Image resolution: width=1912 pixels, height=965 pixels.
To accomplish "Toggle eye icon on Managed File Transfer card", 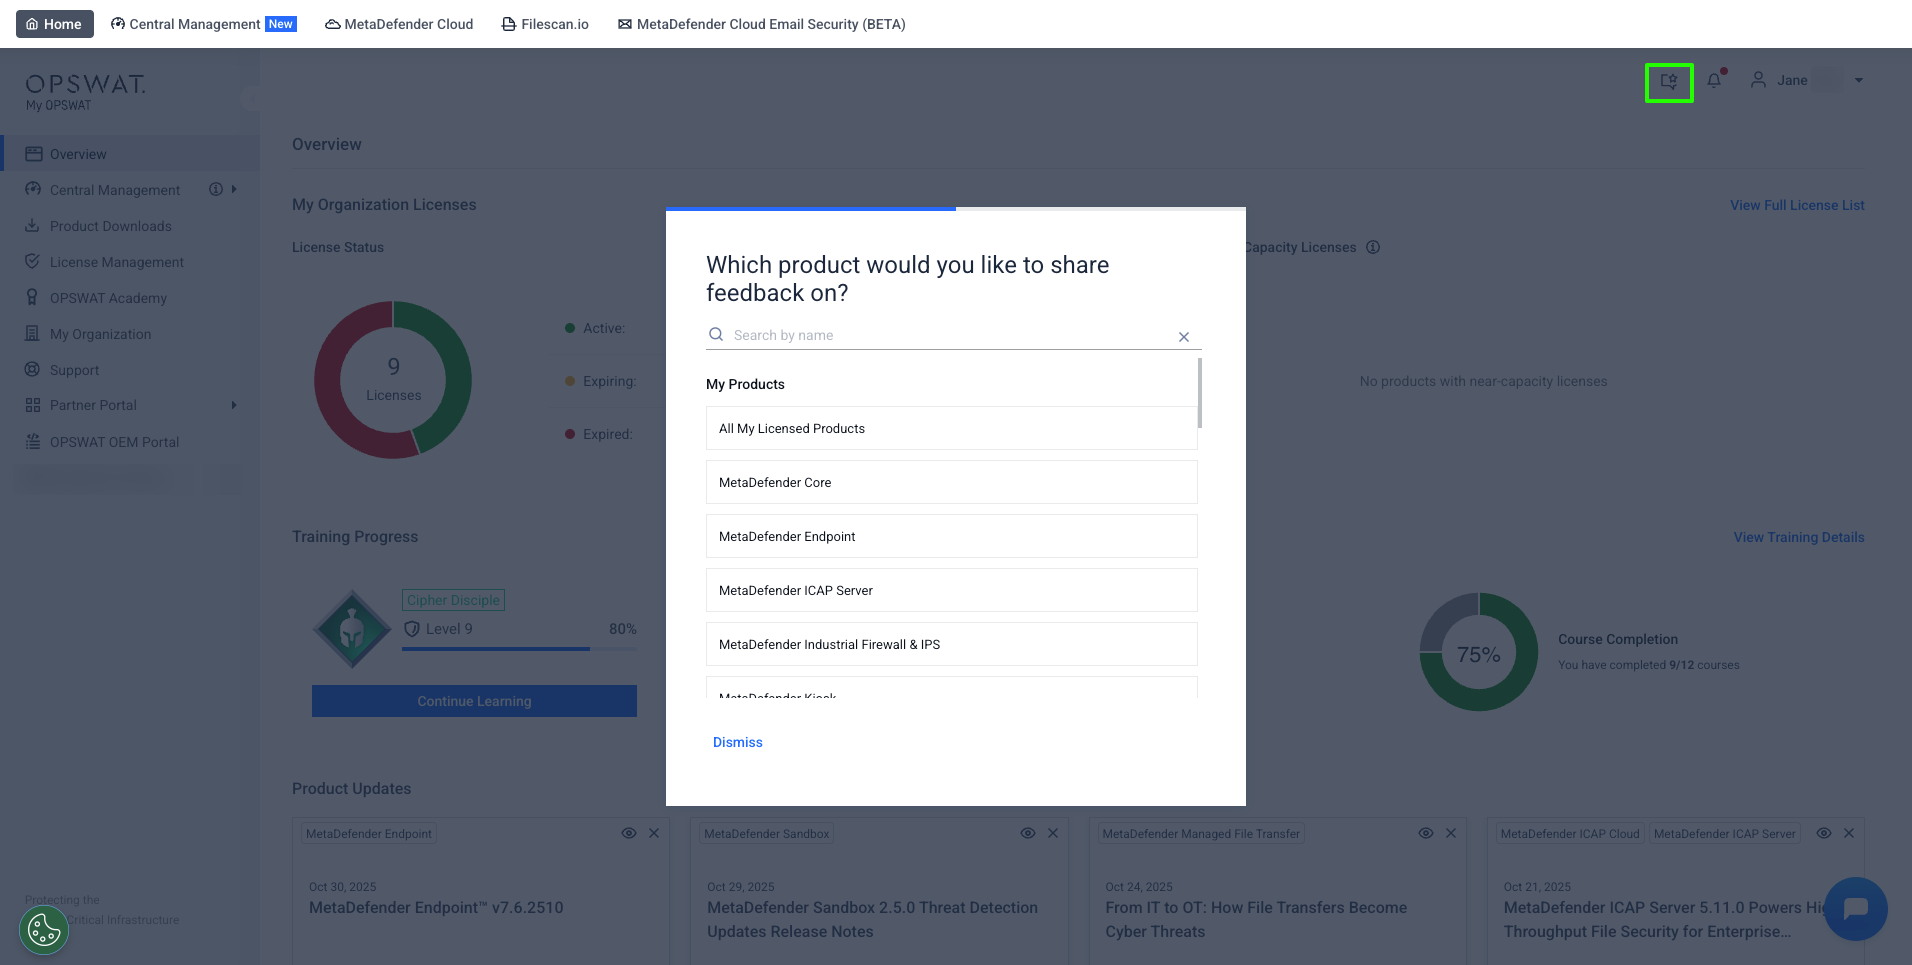I will 1425,833.
